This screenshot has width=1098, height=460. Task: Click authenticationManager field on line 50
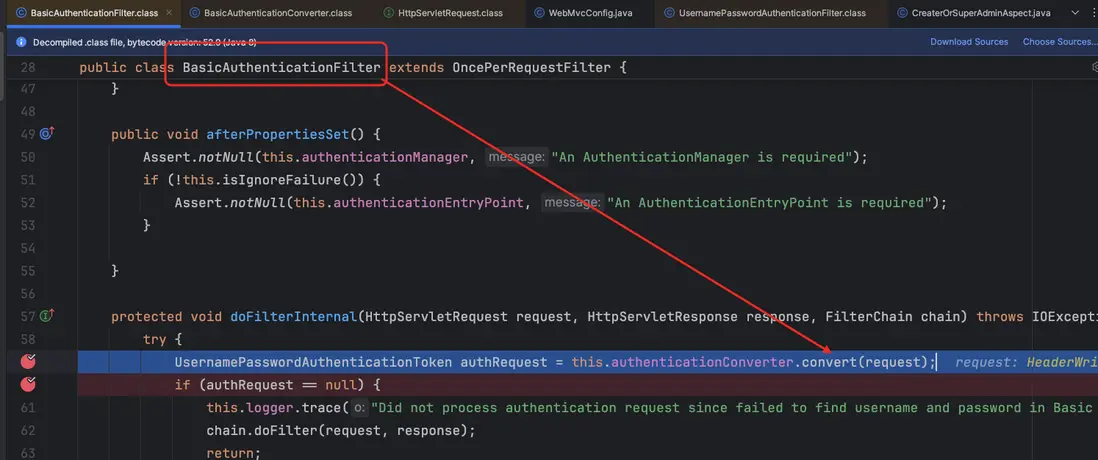[x=384, y=157]
